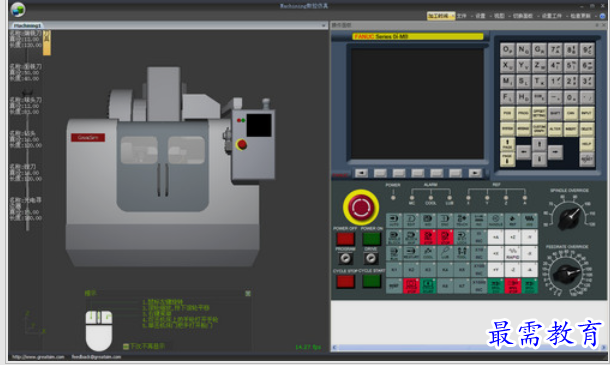This screenshot has height=365, width=610.
Task: Click the red emergency stop on the 3D machine
Action: 242,144
